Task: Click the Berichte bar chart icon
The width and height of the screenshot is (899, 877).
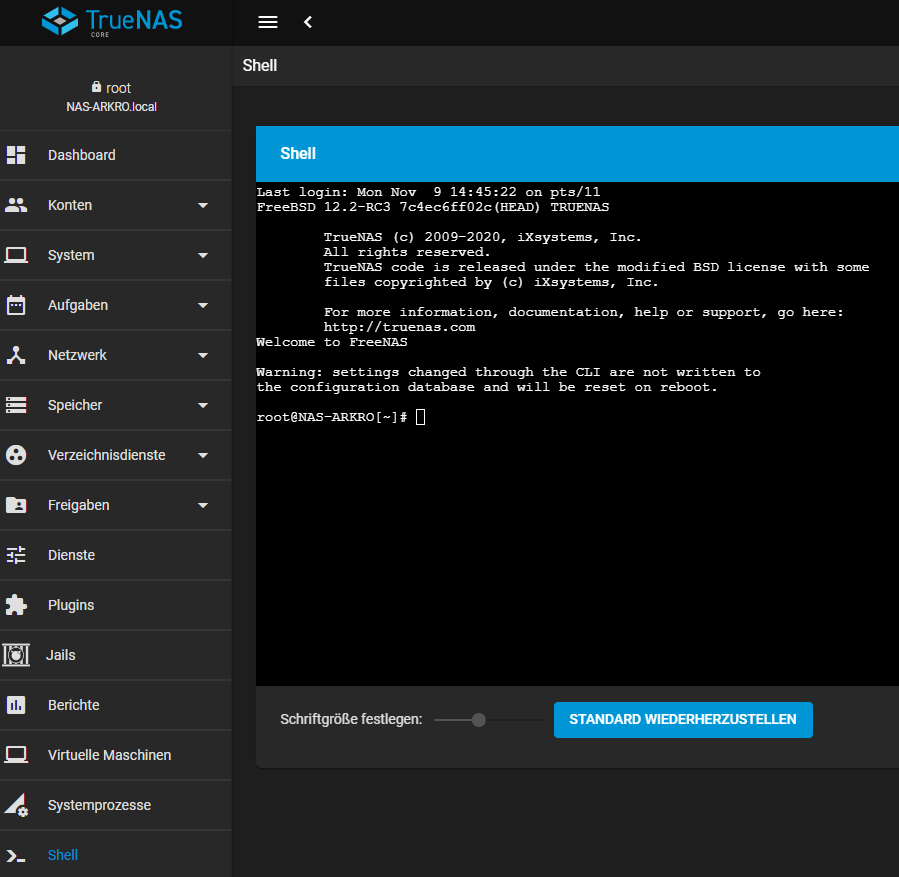Action: click(x=16, y=705)
